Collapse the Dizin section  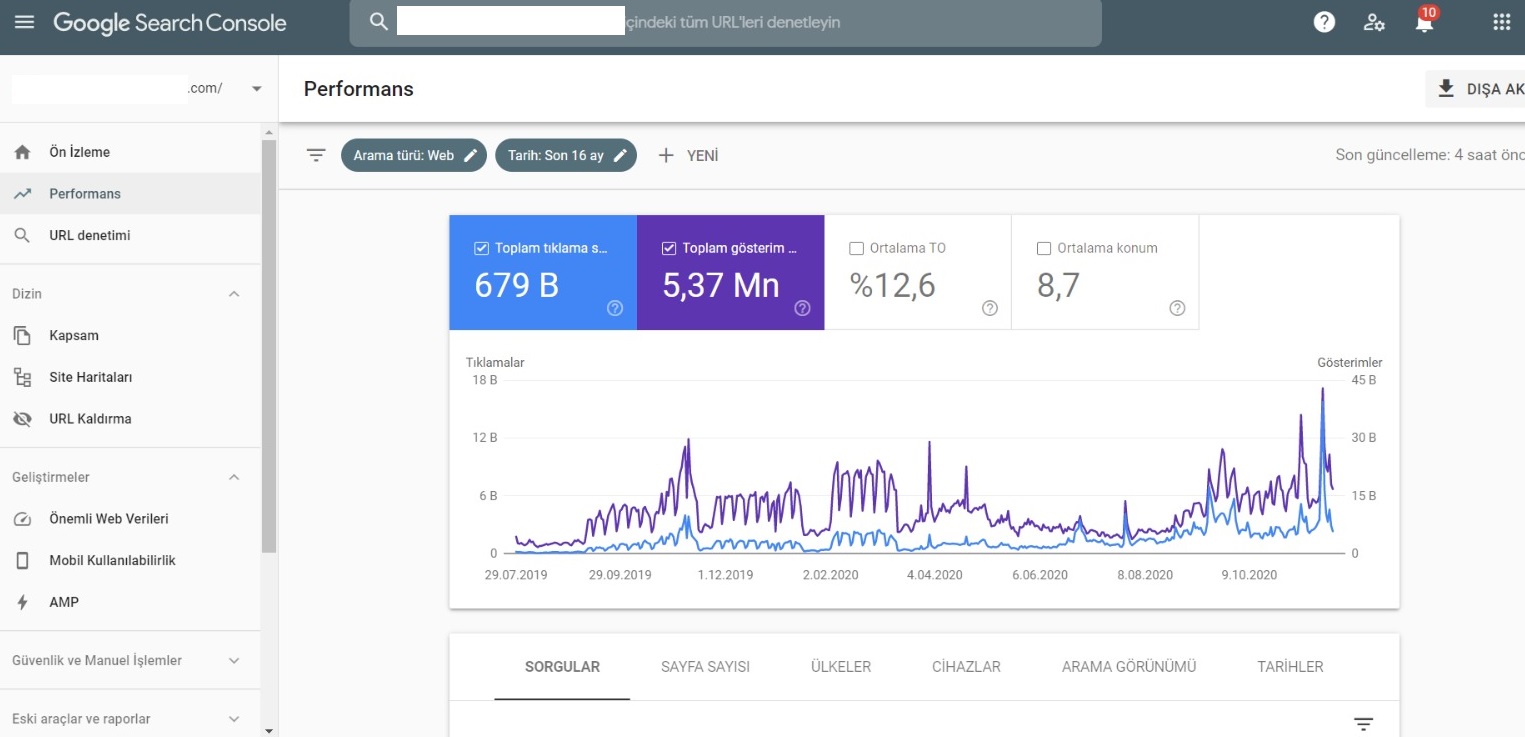click(234, 294)
